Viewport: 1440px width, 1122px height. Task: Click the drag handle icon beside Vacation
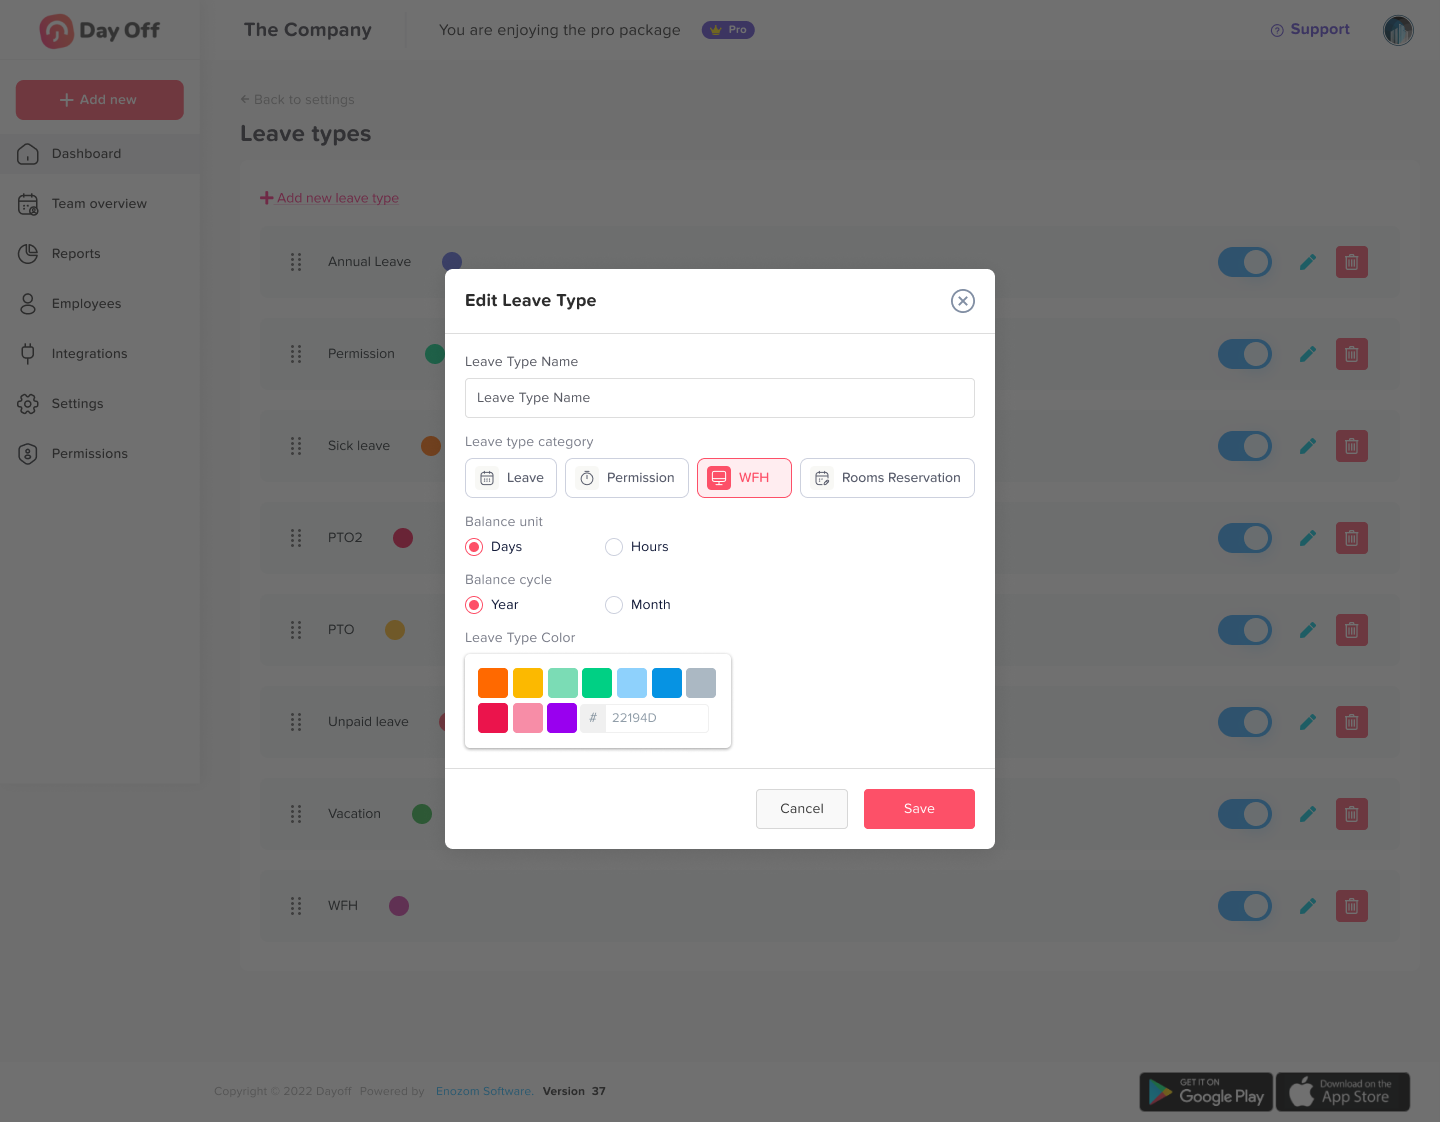(296, 814)
